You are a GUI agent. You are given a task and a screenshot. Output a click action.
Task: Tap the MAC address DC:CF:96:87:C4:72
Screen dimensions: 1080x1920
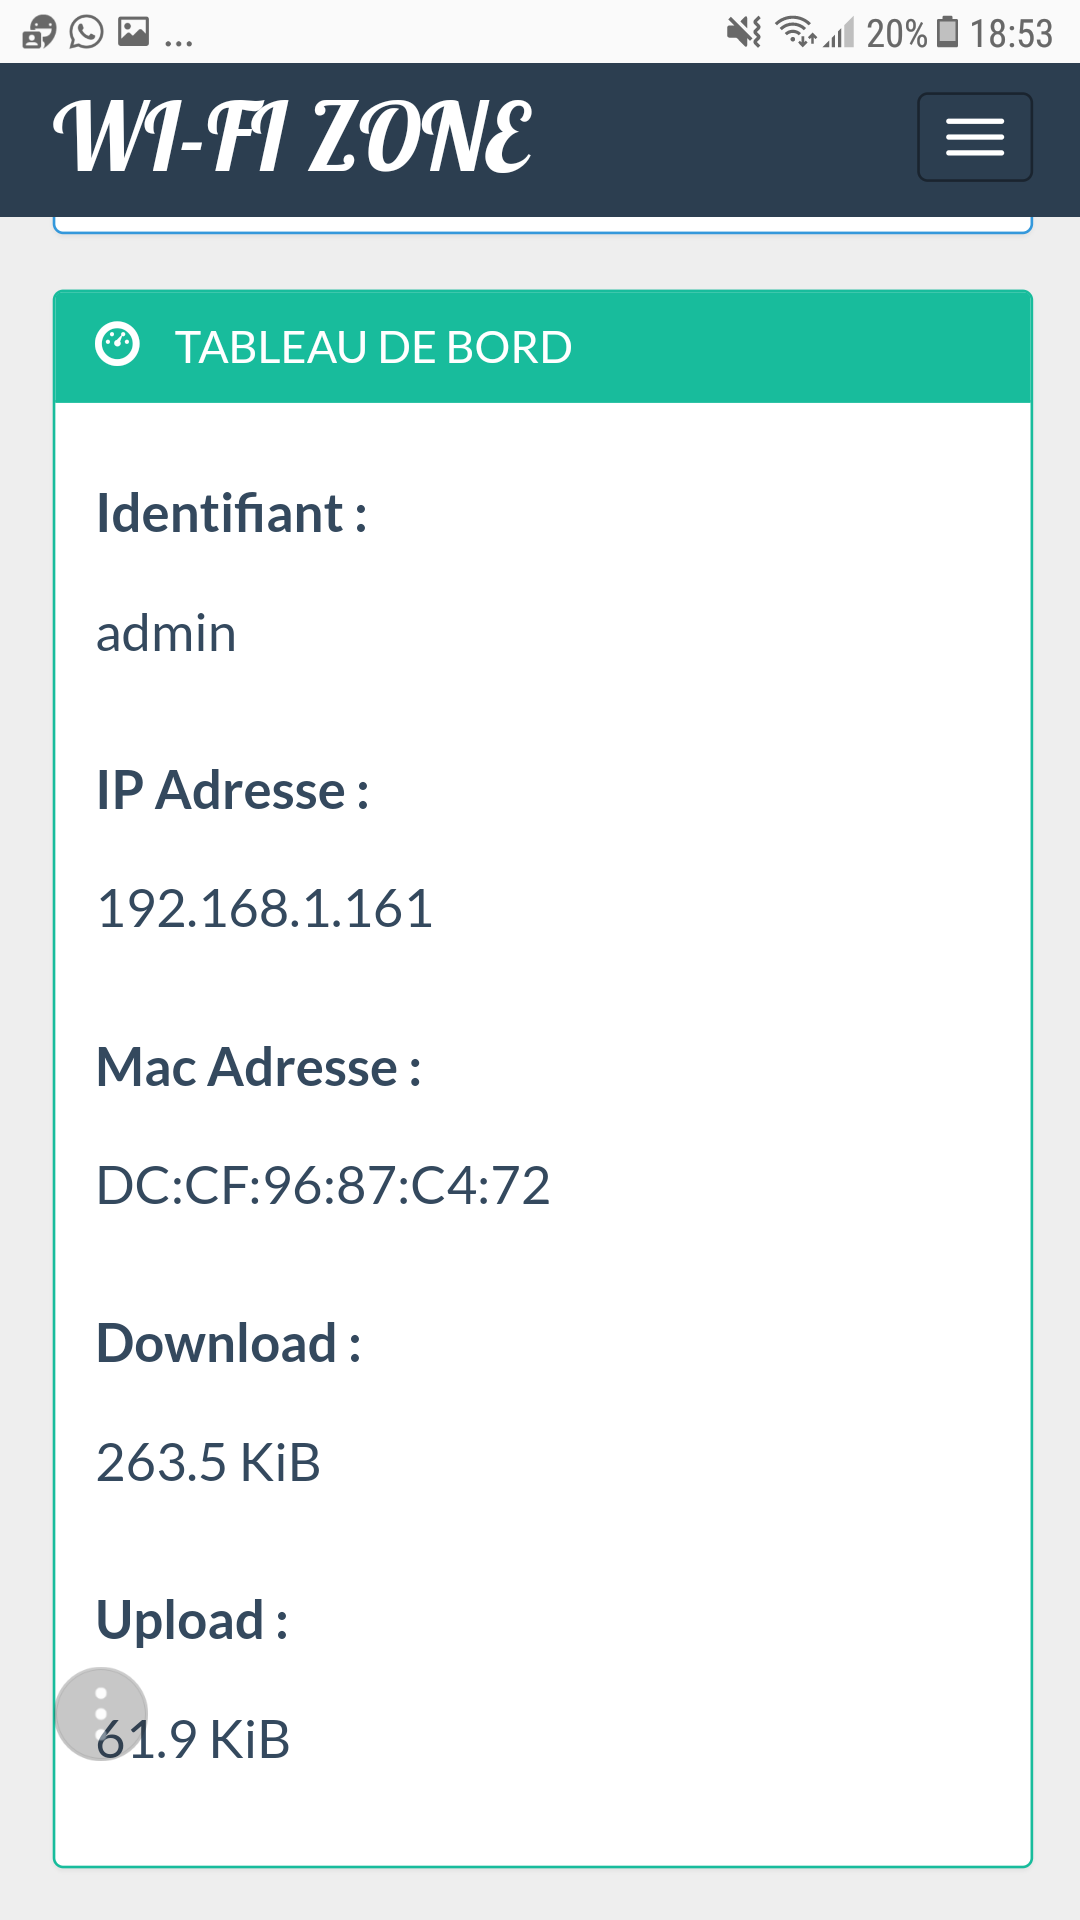click(x=323, y=1186)
